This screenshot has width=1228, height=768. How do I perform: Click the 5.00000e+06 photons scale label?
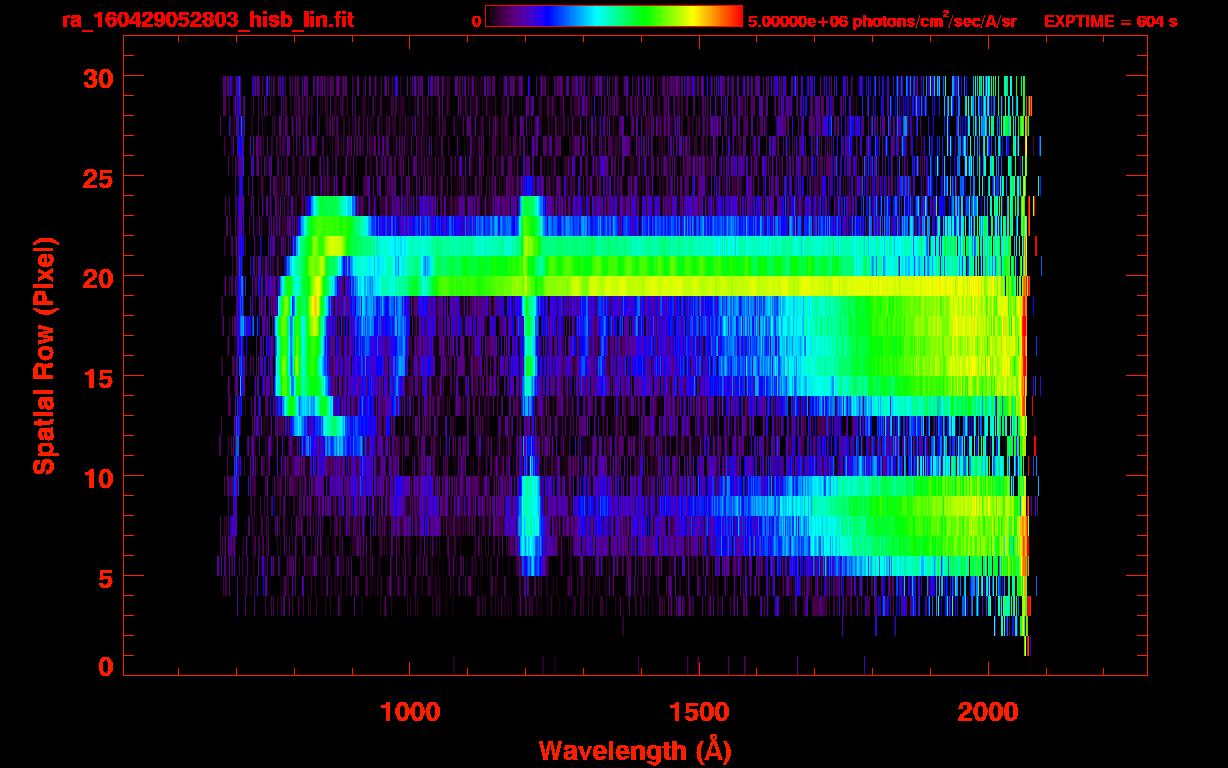click(882, 21)
